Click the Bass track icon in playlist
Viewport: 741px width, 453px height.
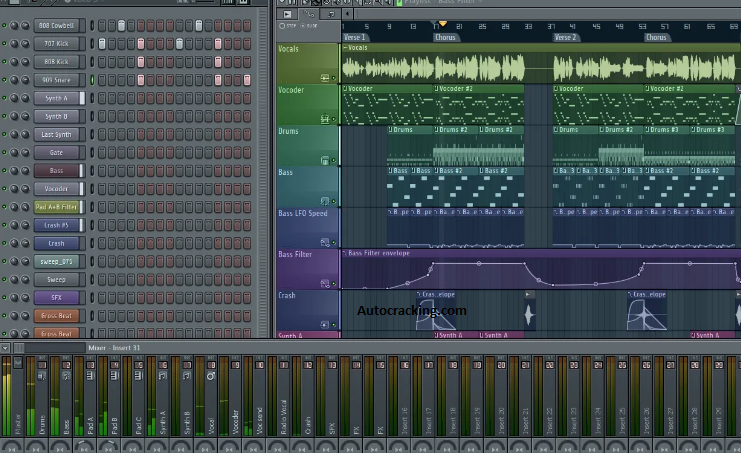click(x=325, y=201)
